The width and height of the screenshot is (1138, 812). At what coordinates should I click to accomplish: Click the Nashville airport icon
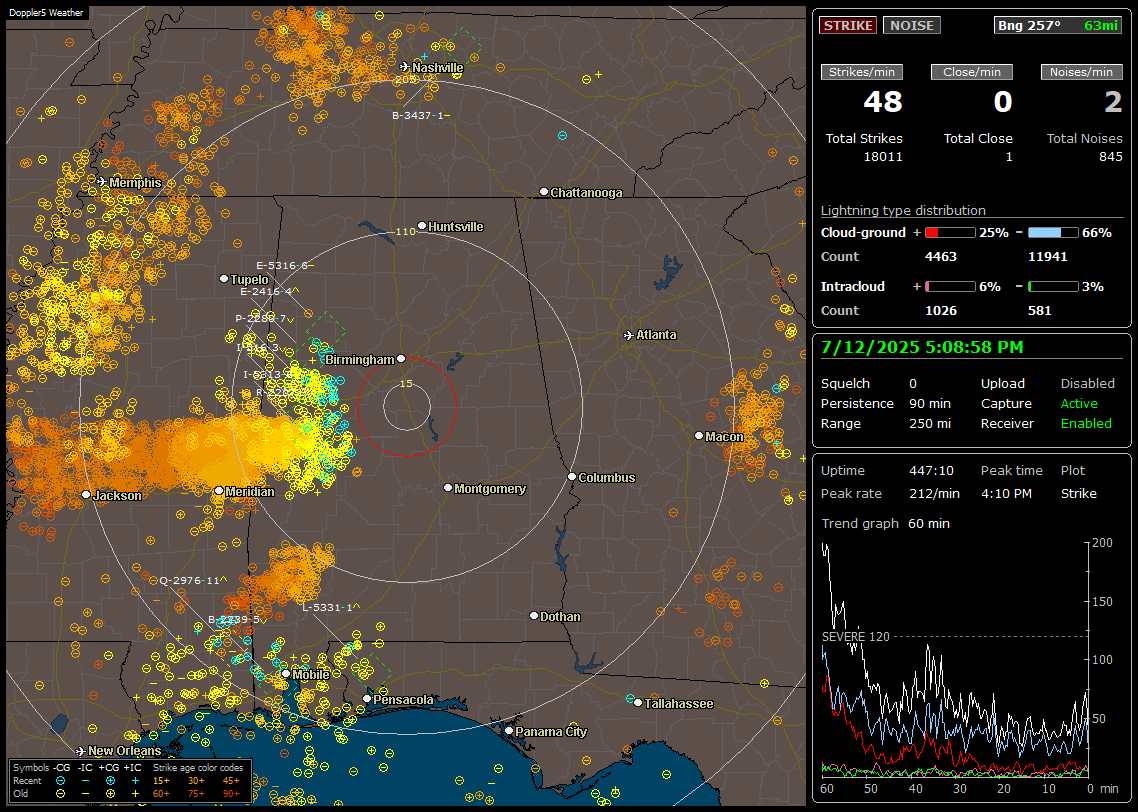[405, 67]
